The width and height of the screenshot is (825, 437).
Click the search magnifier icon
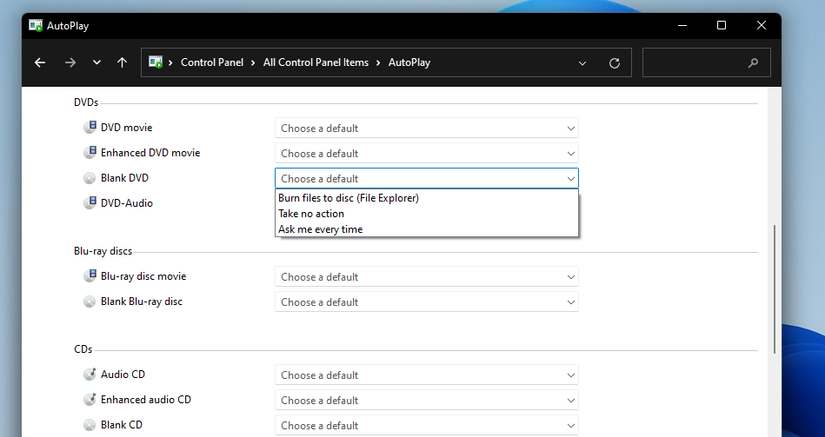click(x=753, y=63)
